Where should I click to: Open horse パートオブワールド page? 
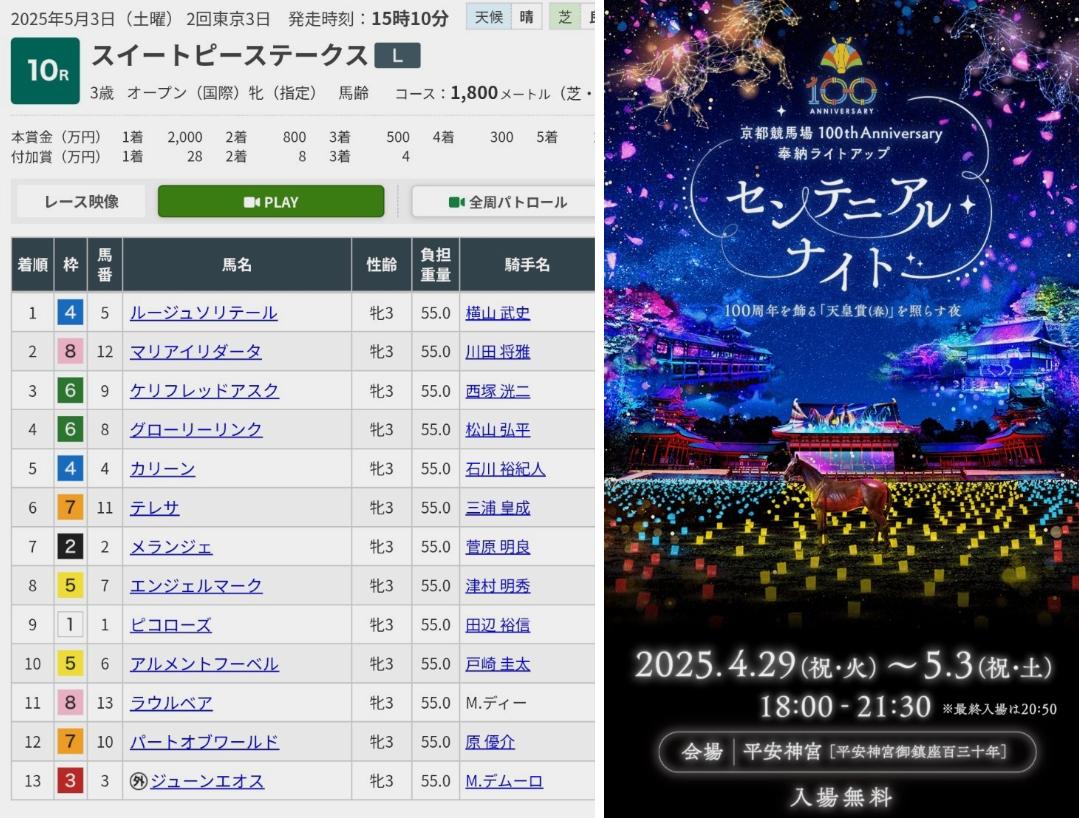click(x=204, y=742)
